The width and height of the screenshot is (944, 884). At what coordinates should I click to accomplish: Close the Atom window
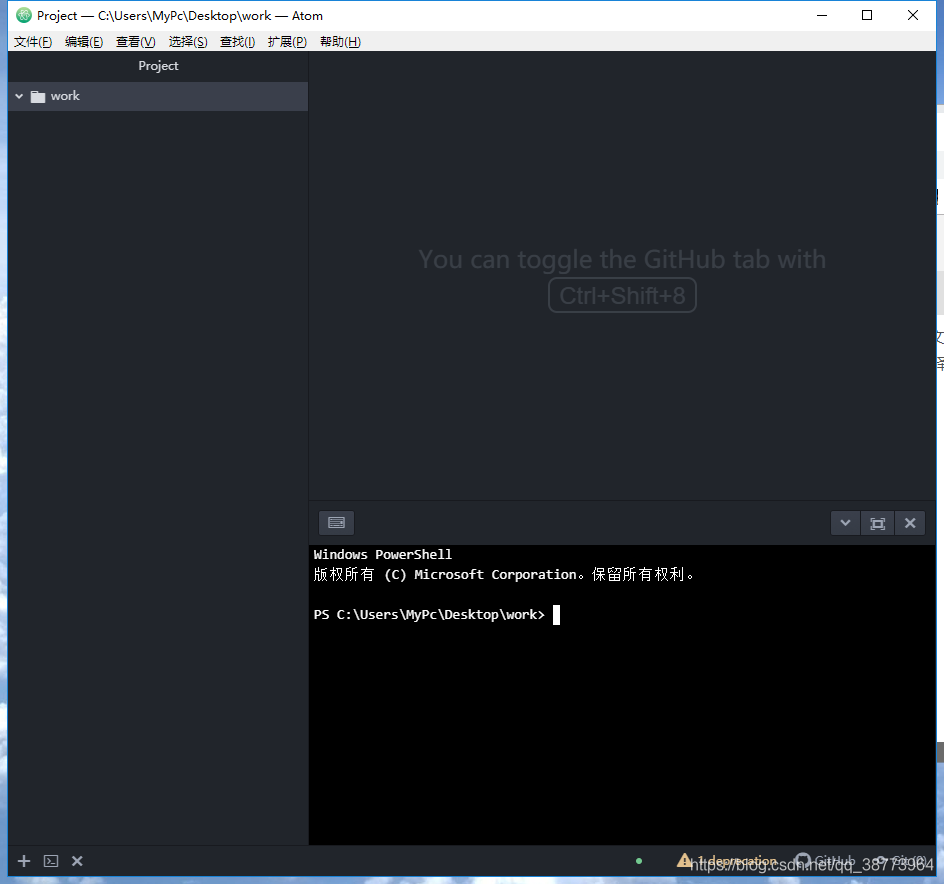(913, 16)
